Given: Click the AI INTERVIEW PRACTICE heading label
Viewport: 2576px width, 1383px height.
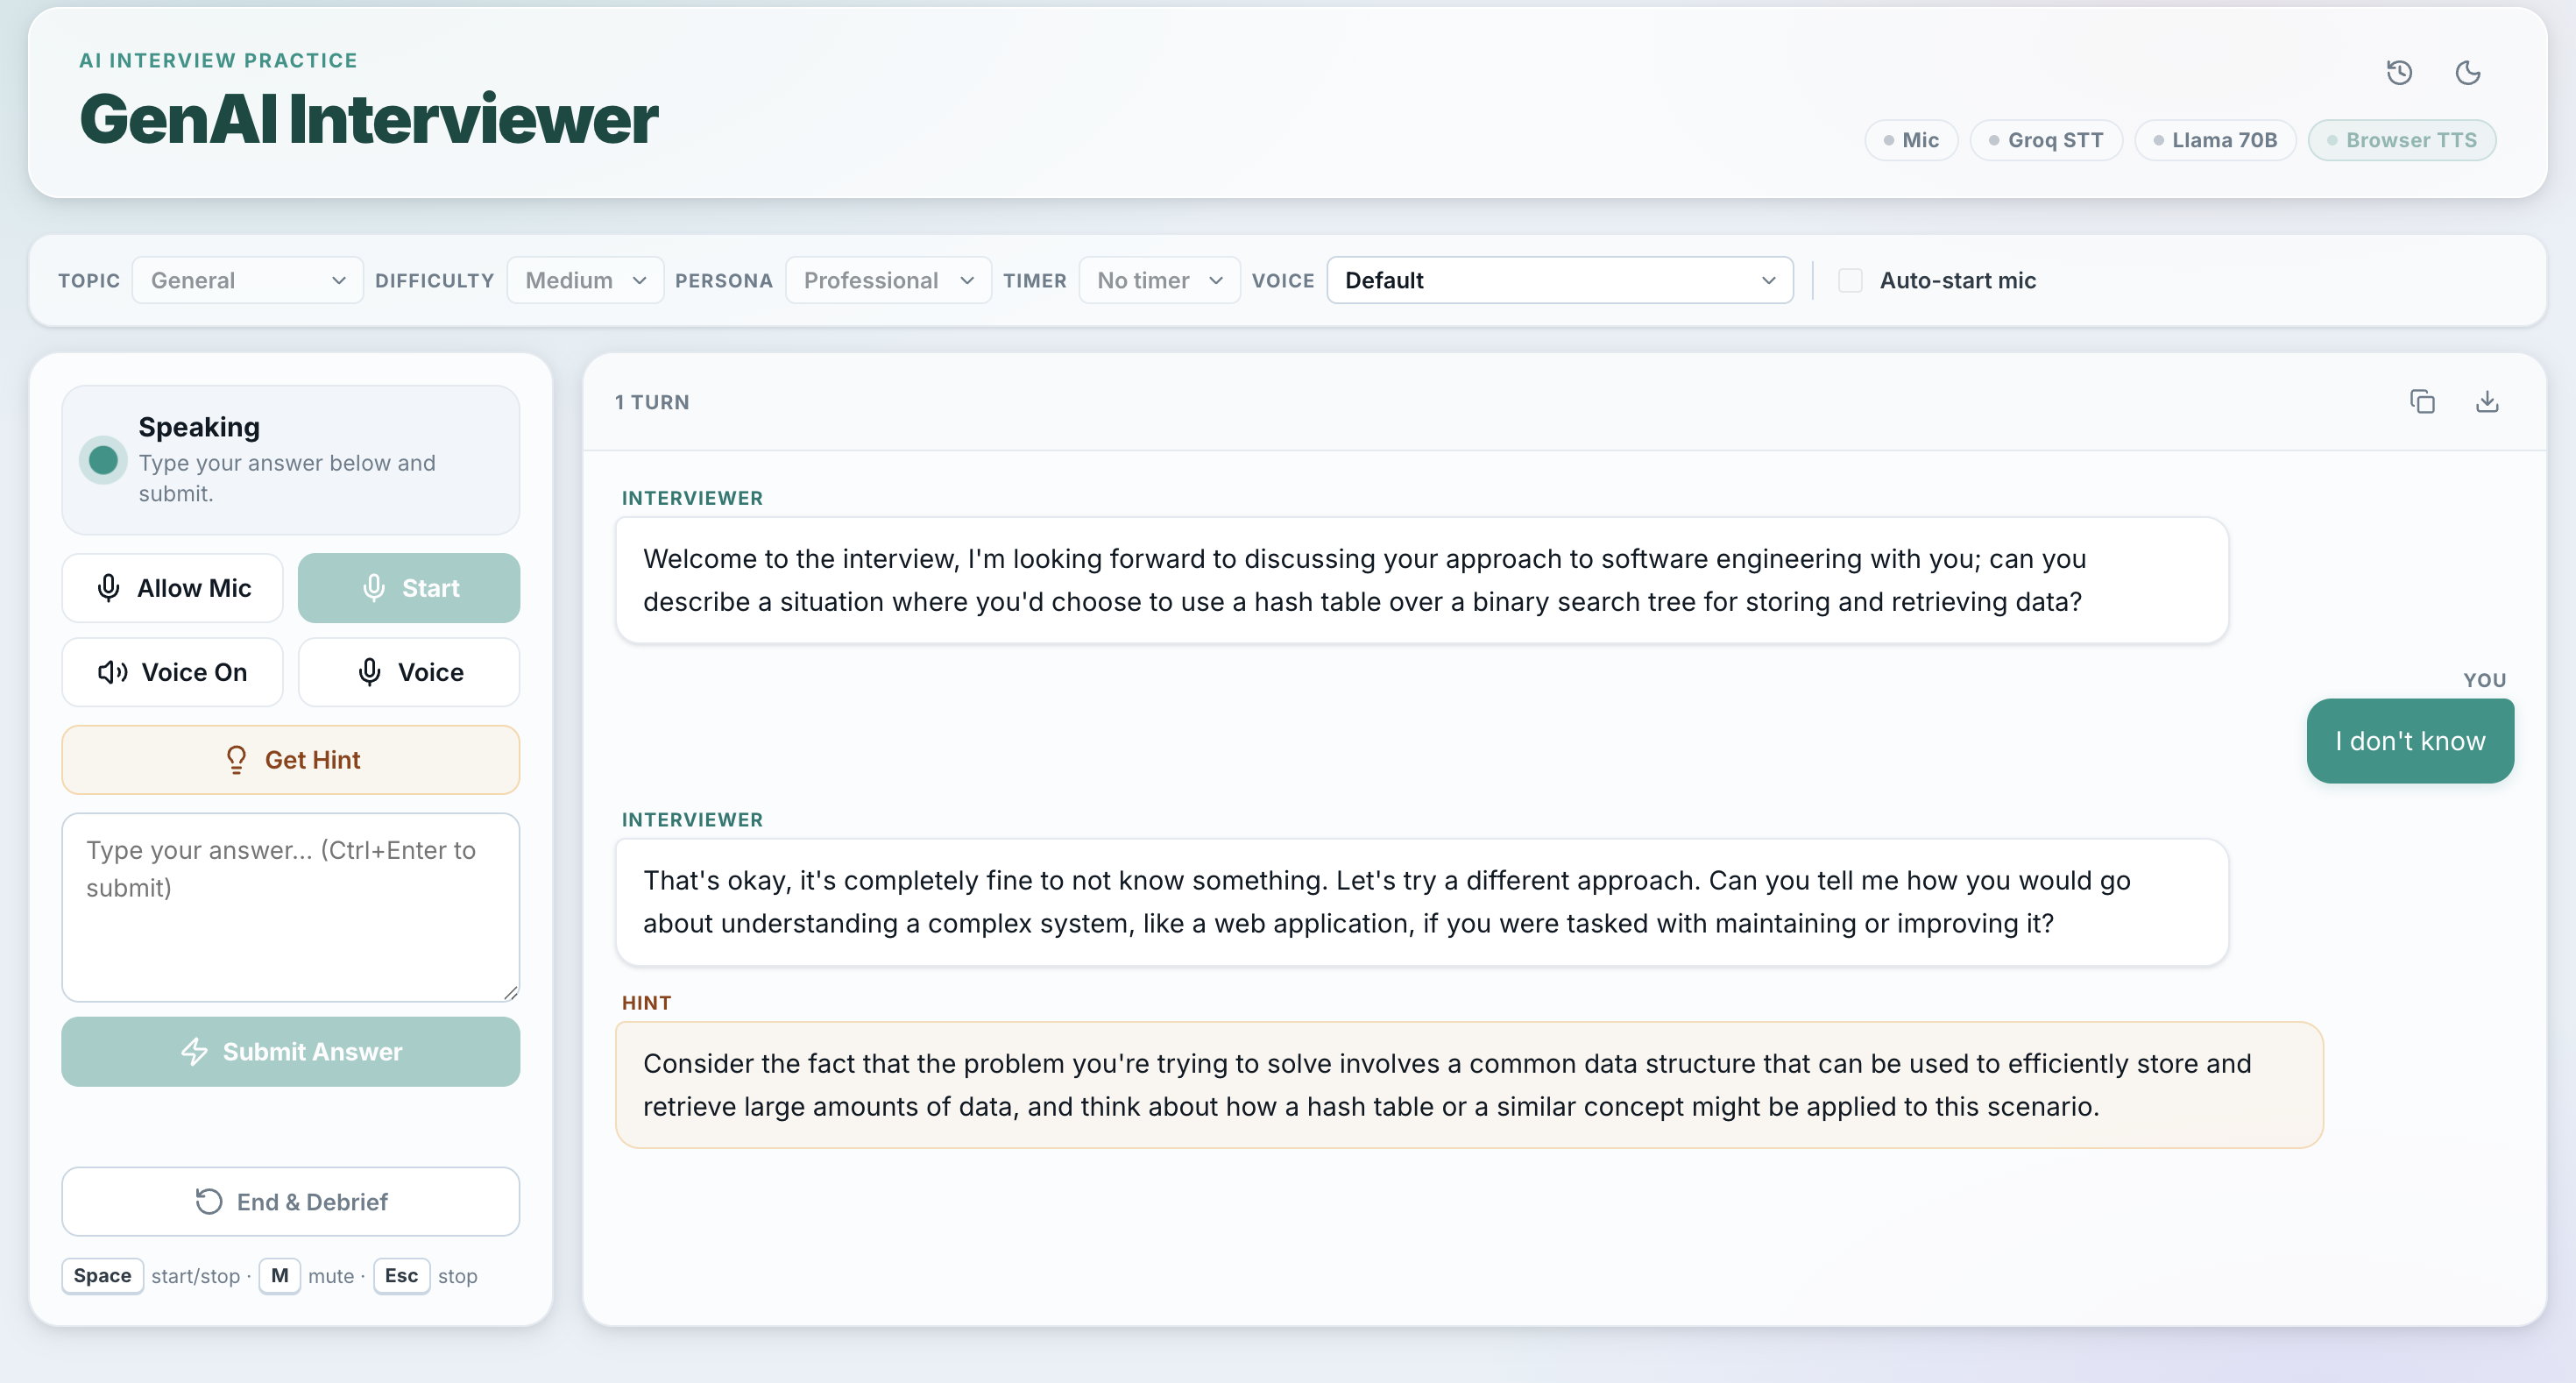Looking at the screenshot, I should click(218, 60).
